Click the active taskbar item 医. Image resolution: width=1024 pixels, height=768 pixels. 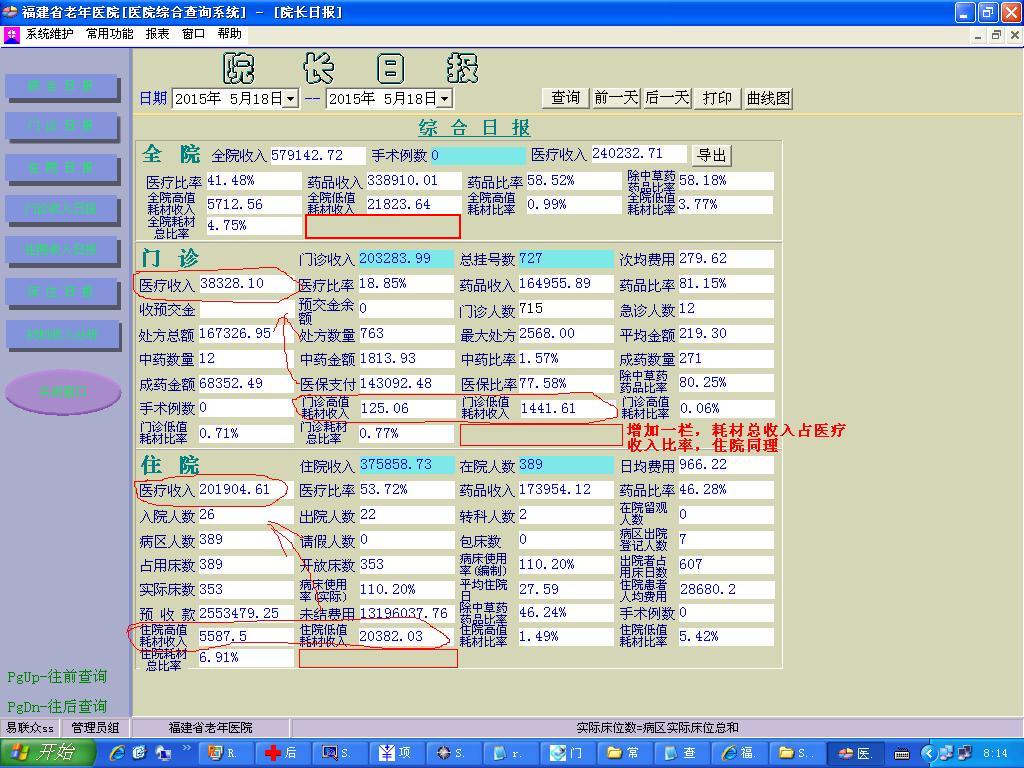pos(855,753)
